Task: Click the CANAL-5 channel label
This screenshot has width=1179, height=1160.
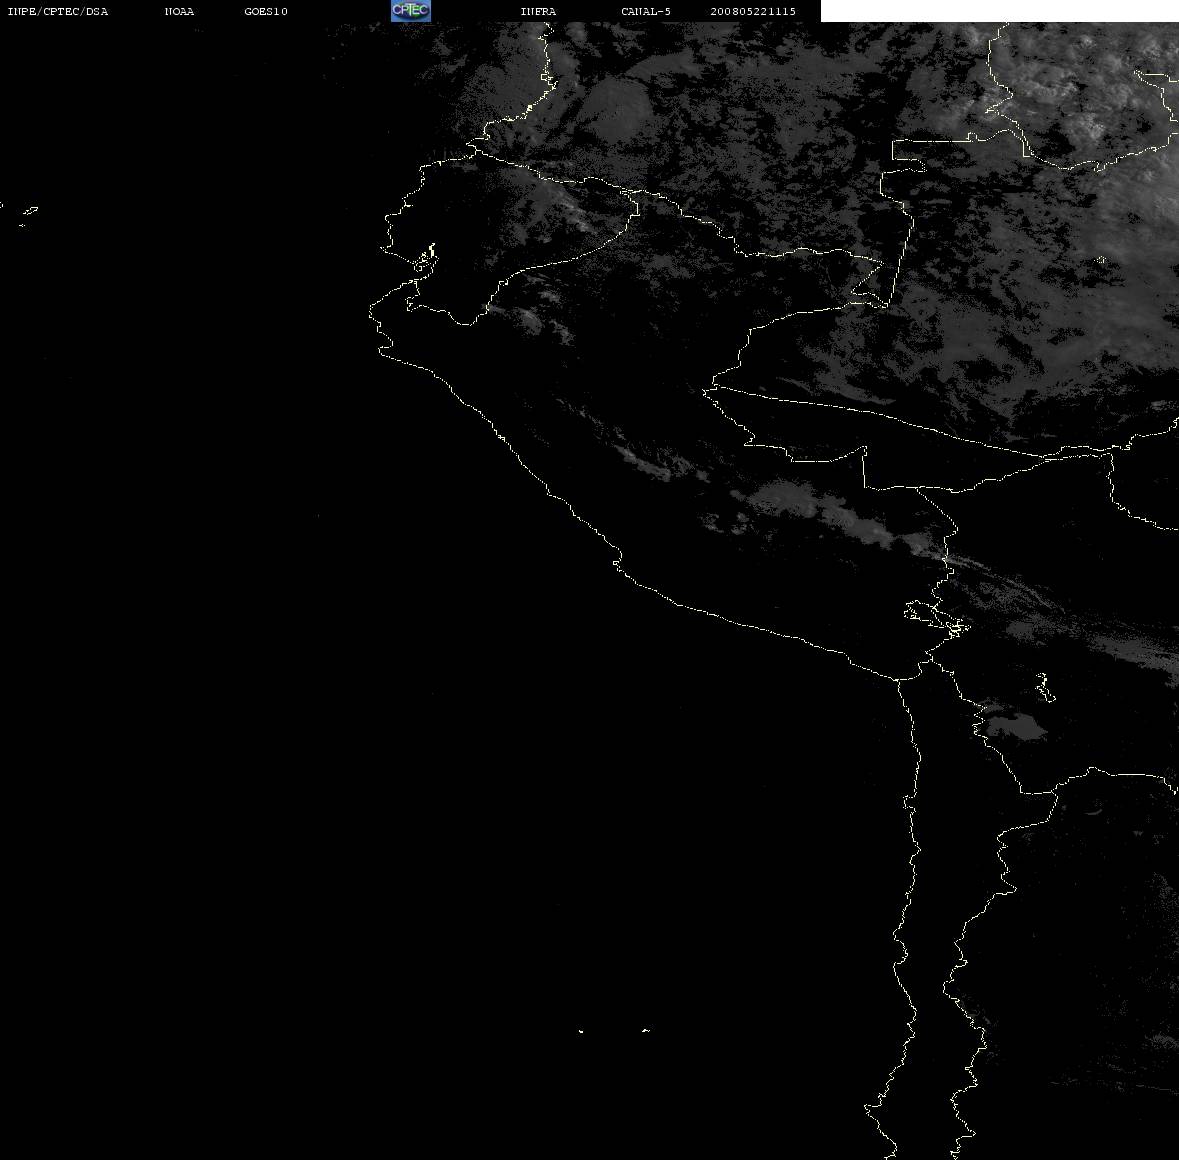Action: pos(646,11)
